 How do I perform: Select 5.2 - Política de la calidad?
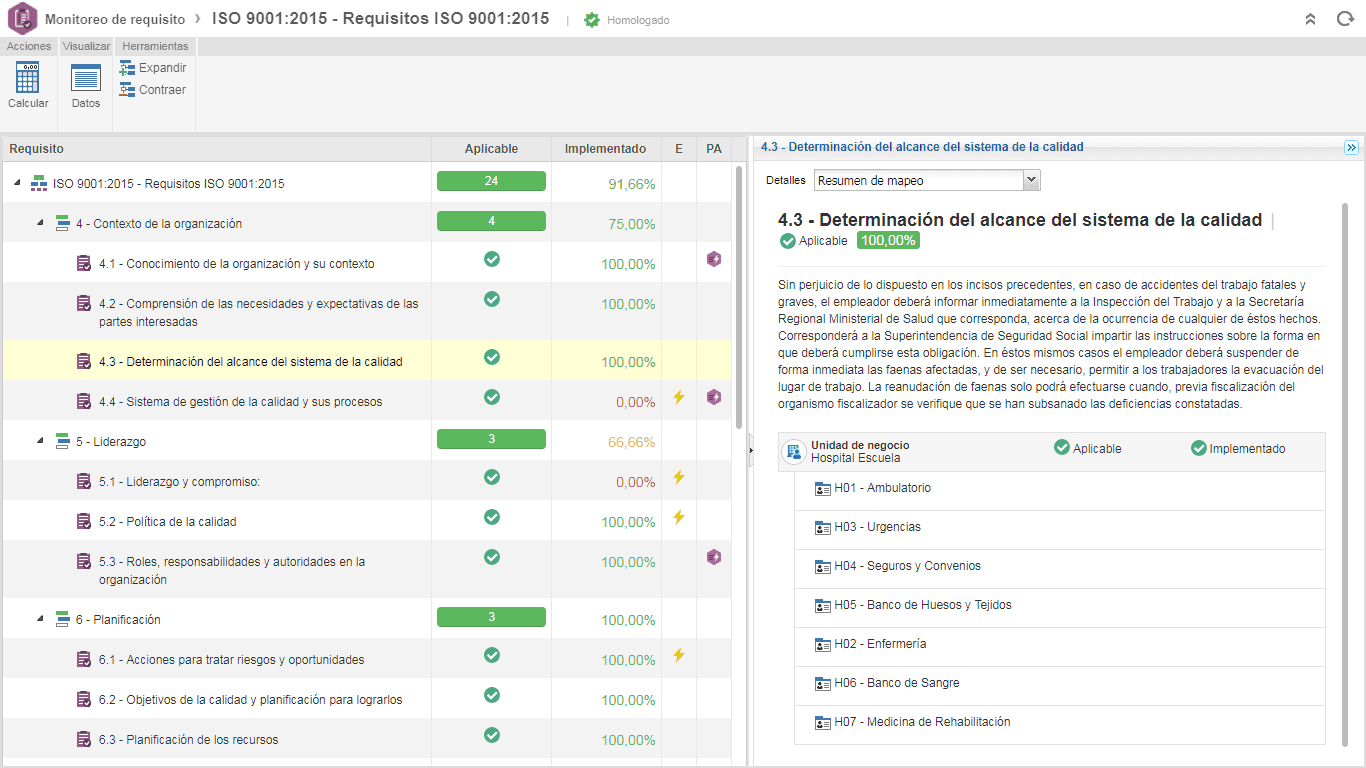point(367,521)
